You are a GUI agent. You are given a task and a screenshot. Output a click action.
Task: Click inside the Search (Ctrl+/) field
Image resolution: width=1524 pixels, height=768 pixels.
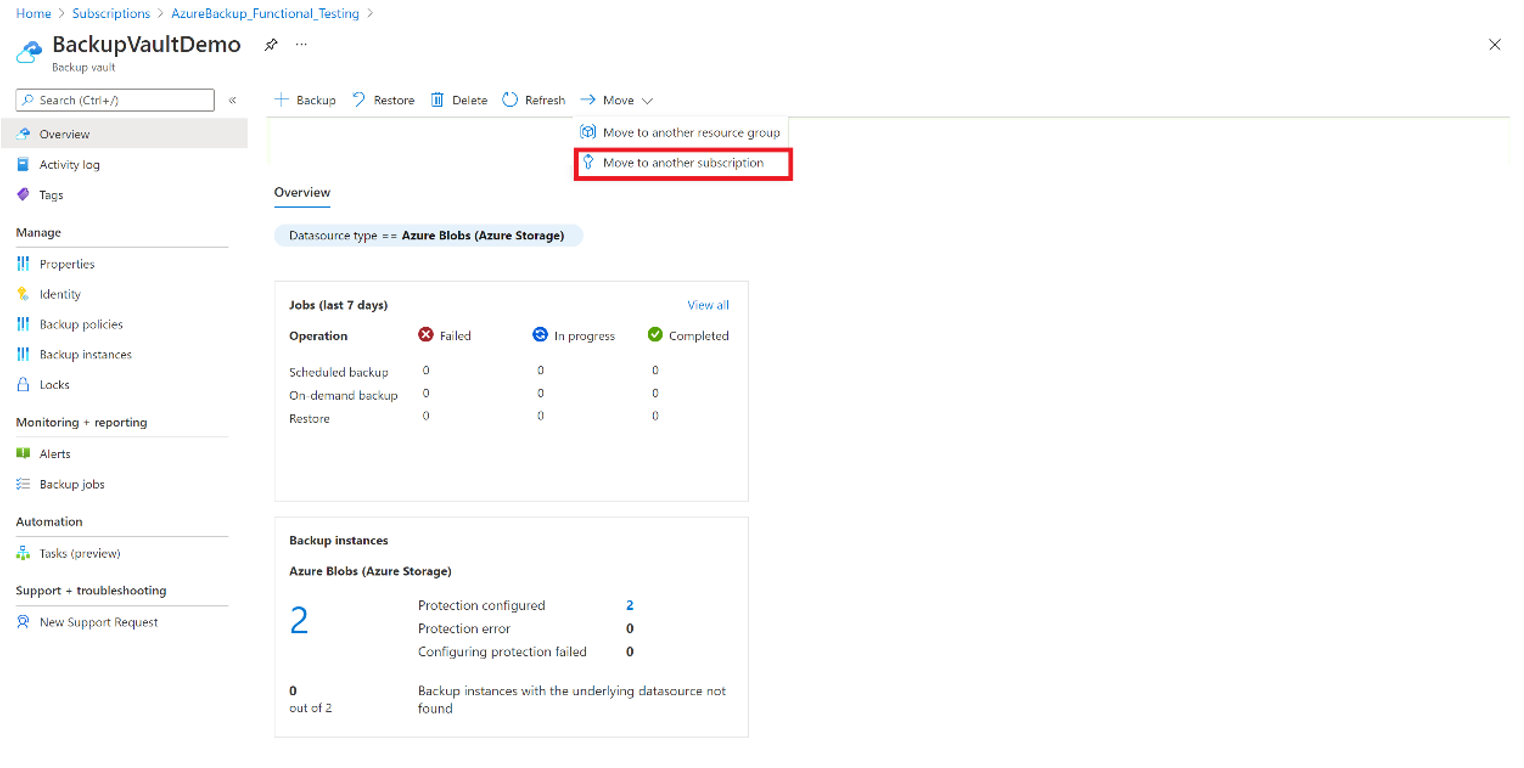pyautogui.click(x=114, y=99)
